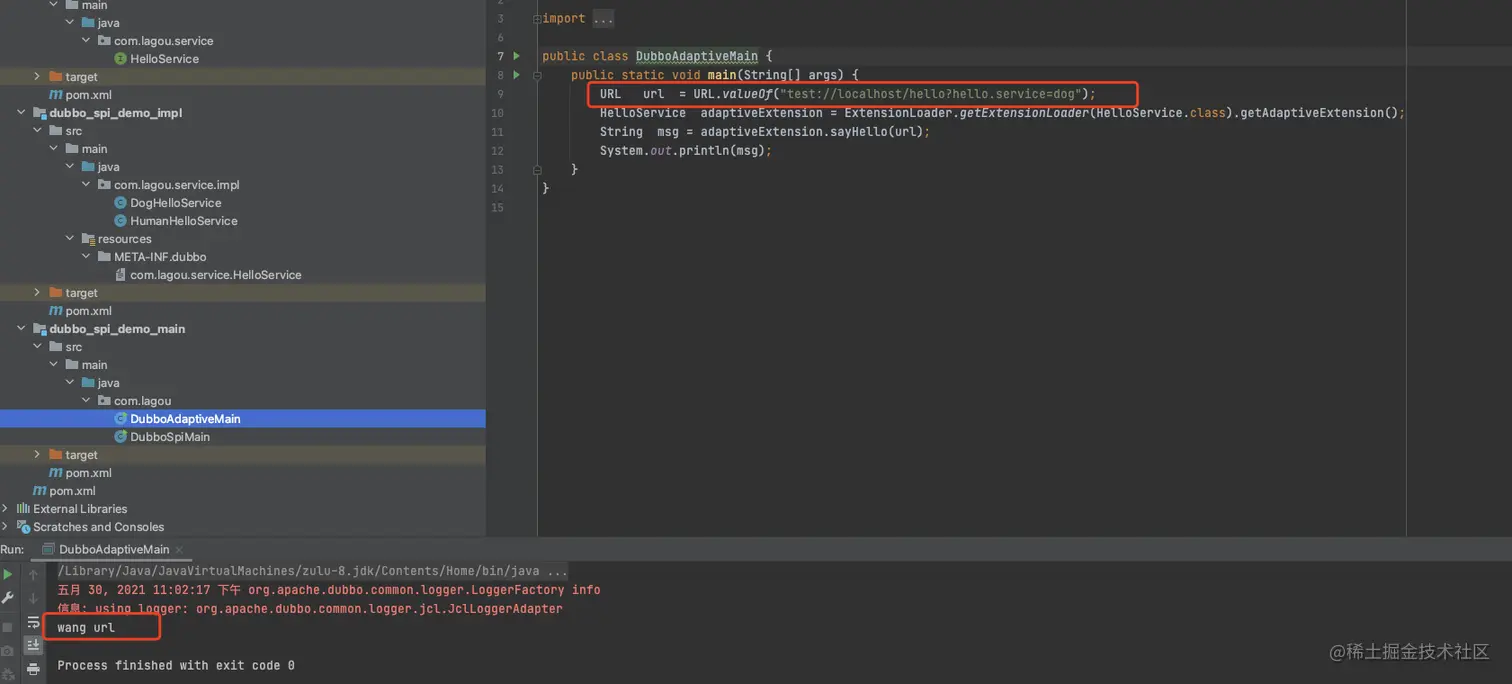The width and height of the screenshot is (1512, 684).
Task: Click System.out.println(msg) line
Action: (686, 151)
